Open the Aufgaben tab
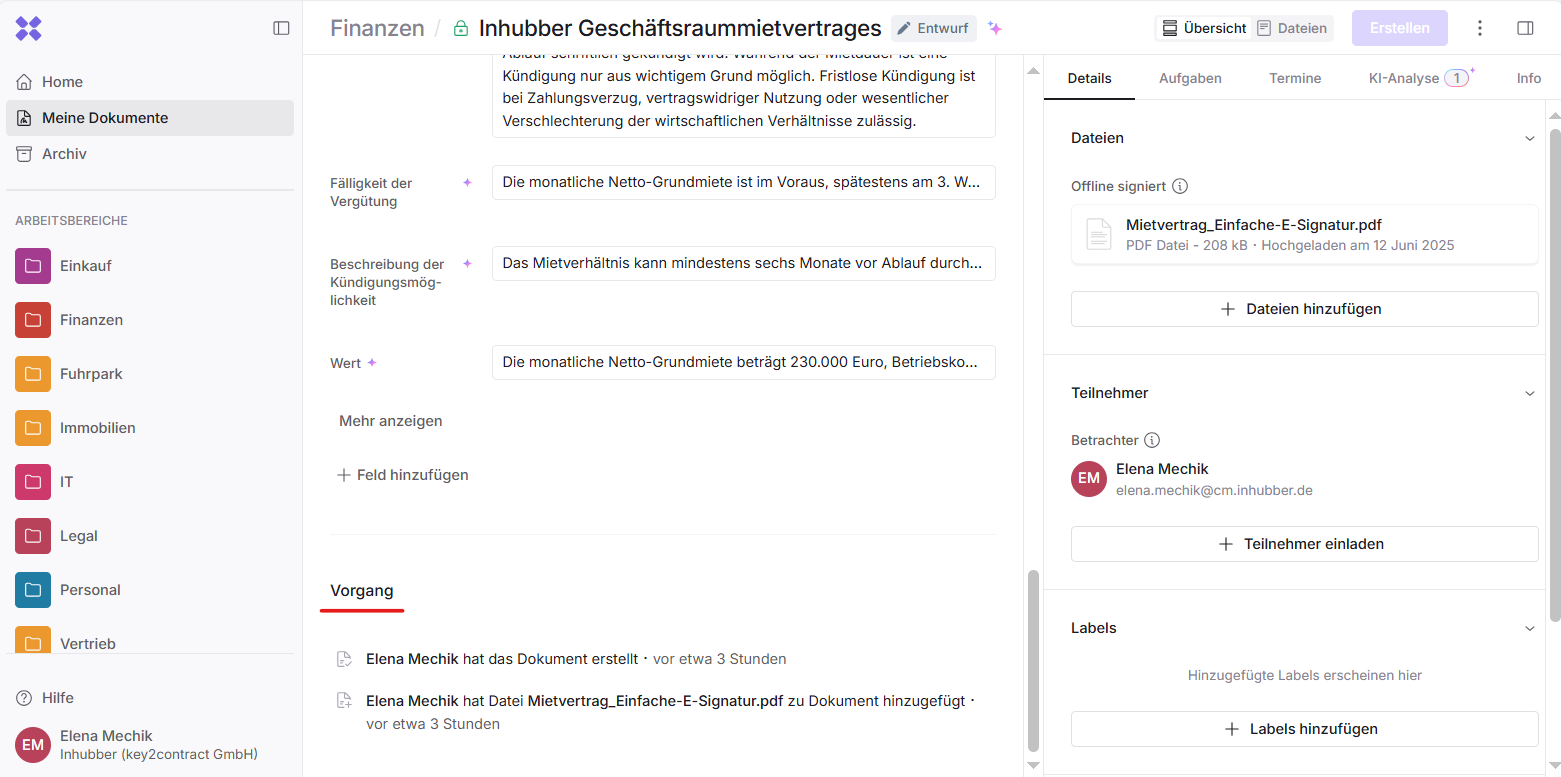Viewport: 1561px width, 777px height. click(x=1190, y=78)
